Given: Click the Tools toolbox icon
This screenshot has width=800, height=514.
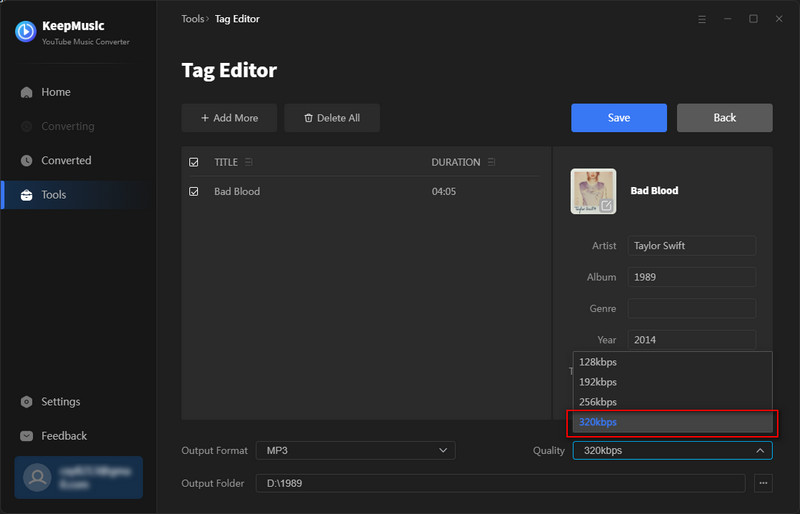Looking at the screenshot, I should click(x=27, y=195).
